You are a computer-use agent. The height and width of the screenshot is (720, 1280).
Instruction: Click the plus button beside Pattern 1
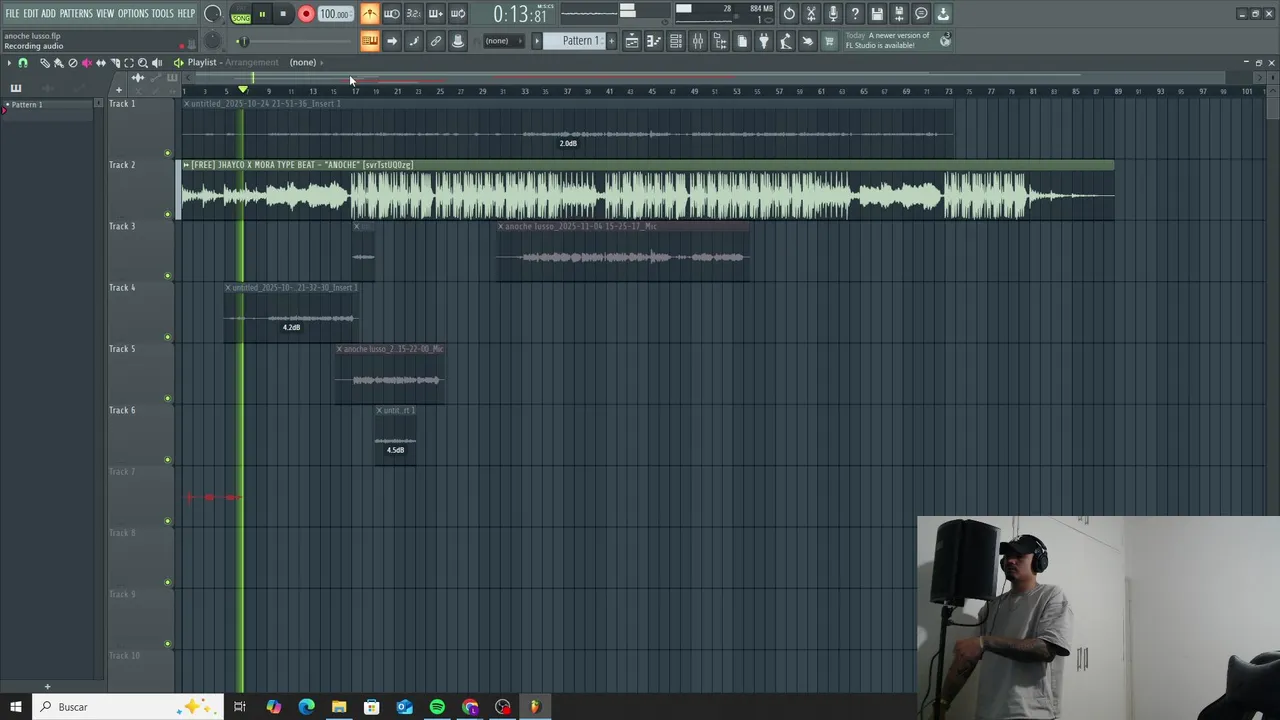612,41
